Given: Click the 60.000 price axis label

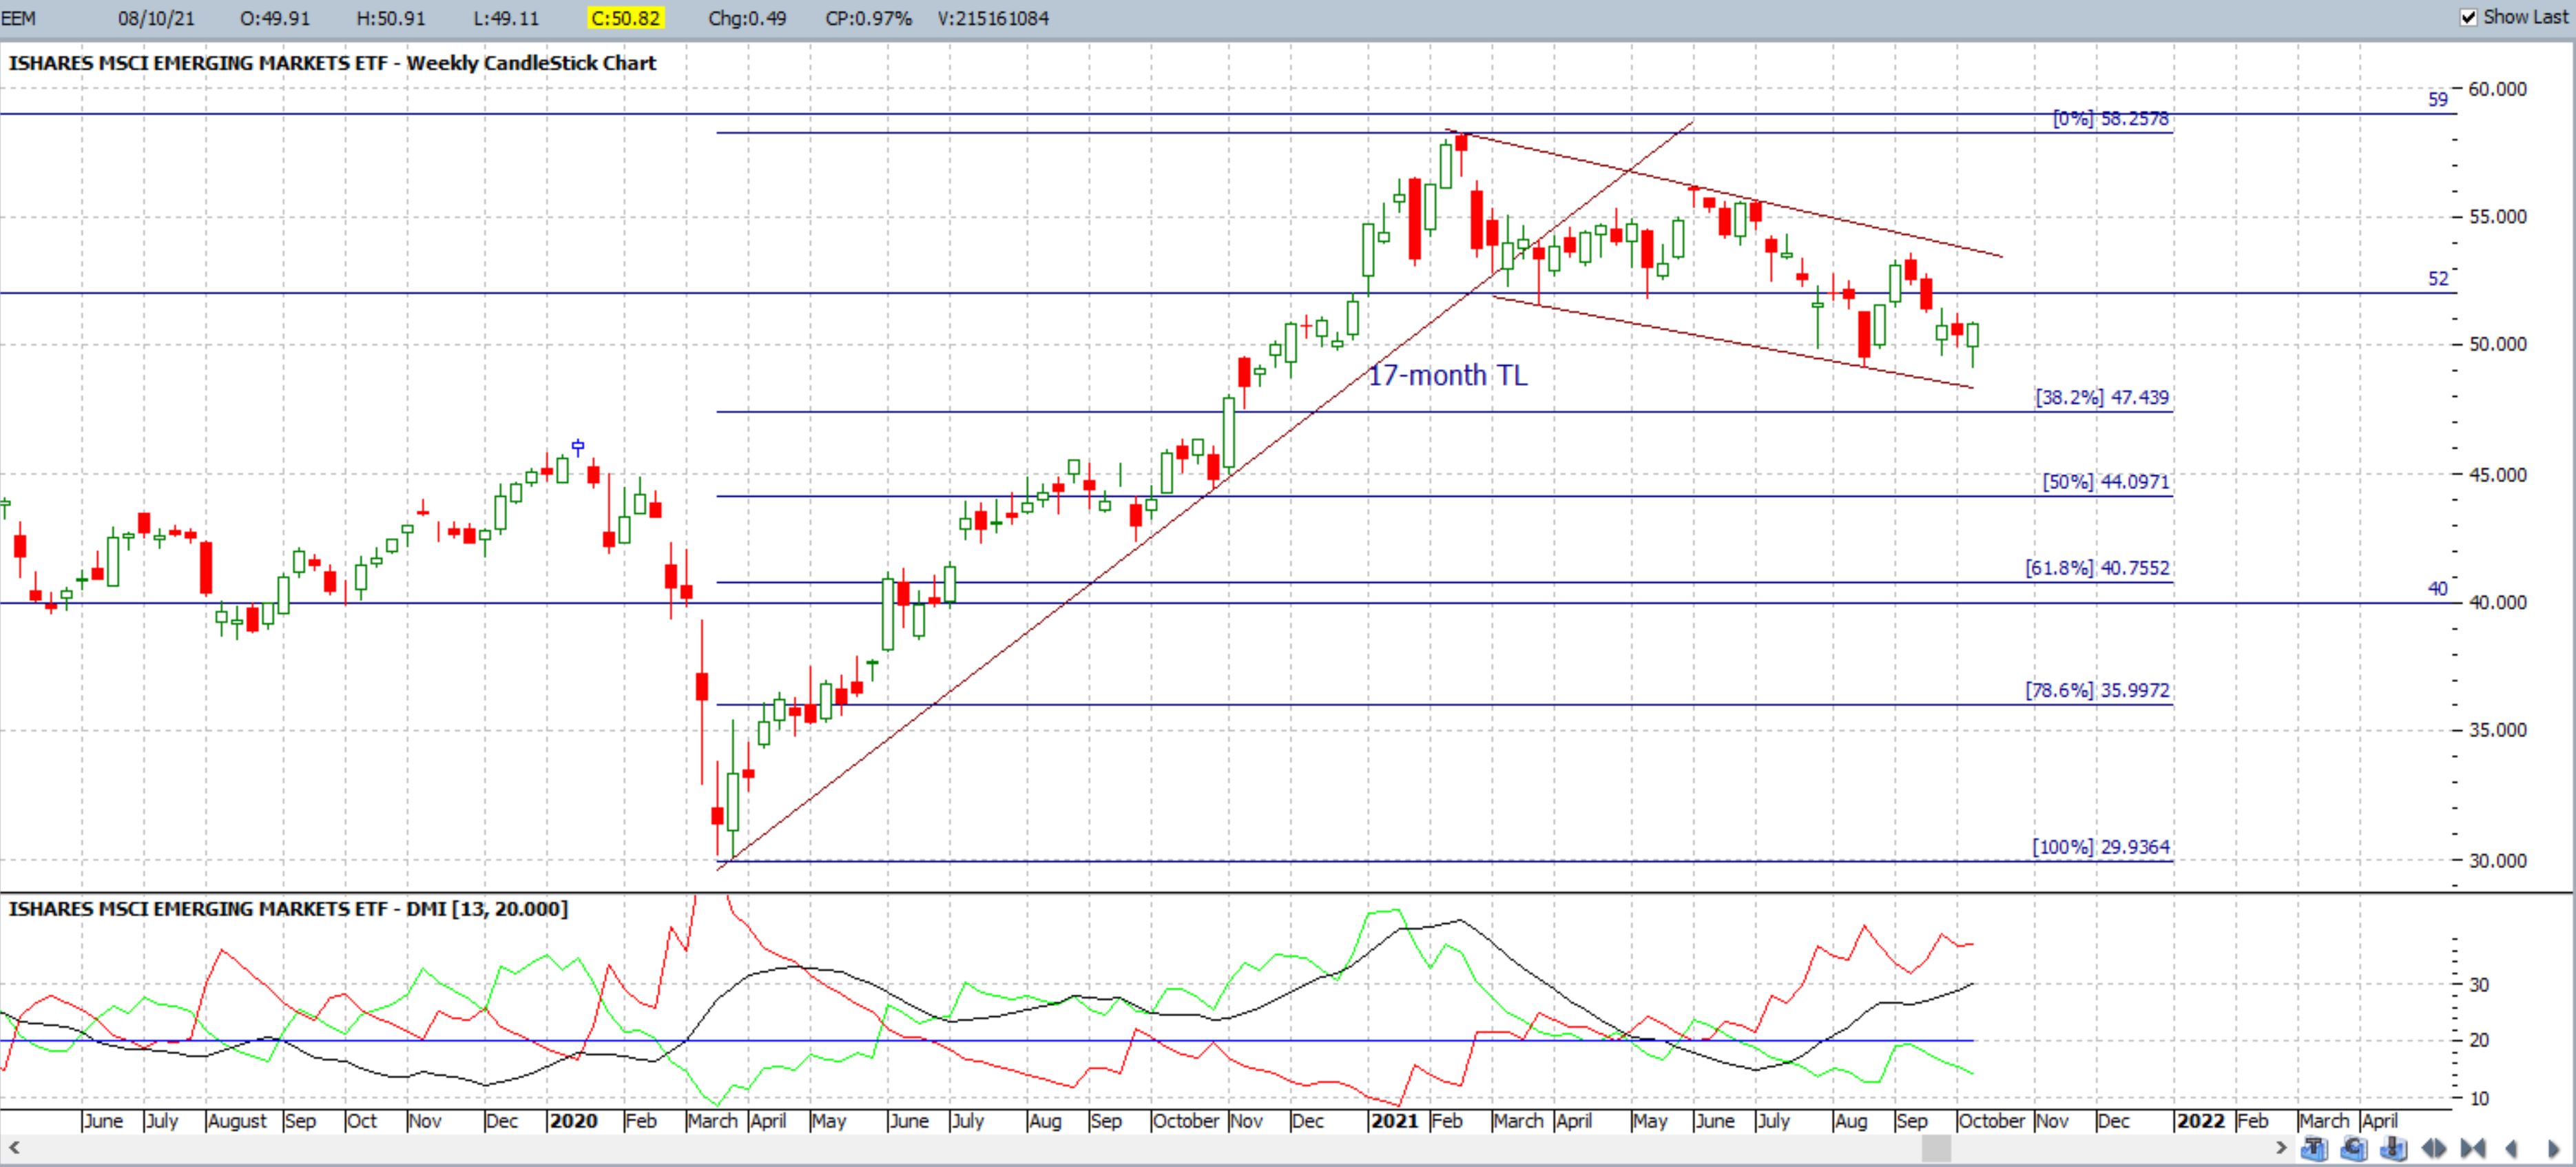Looking at the screenshot, I should [x=2498, y=89].
